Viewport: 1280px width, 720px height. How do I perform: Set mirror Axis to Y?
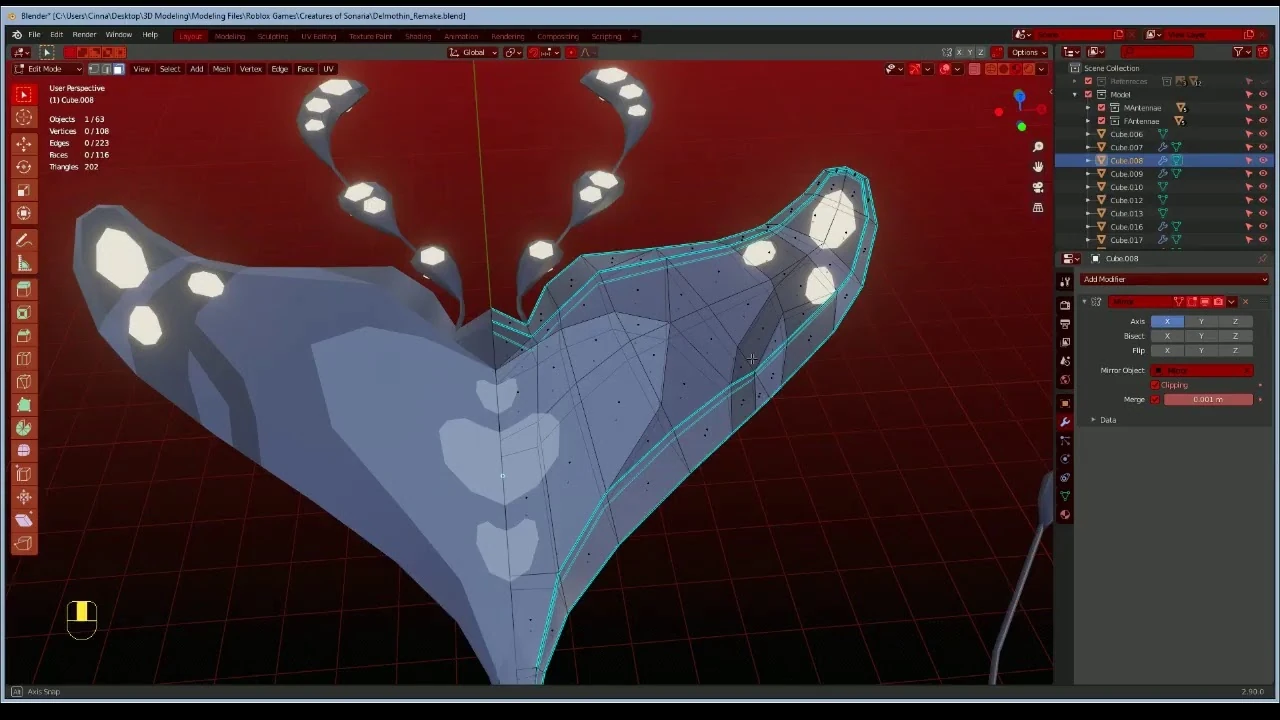click(x=1201, y=321)
